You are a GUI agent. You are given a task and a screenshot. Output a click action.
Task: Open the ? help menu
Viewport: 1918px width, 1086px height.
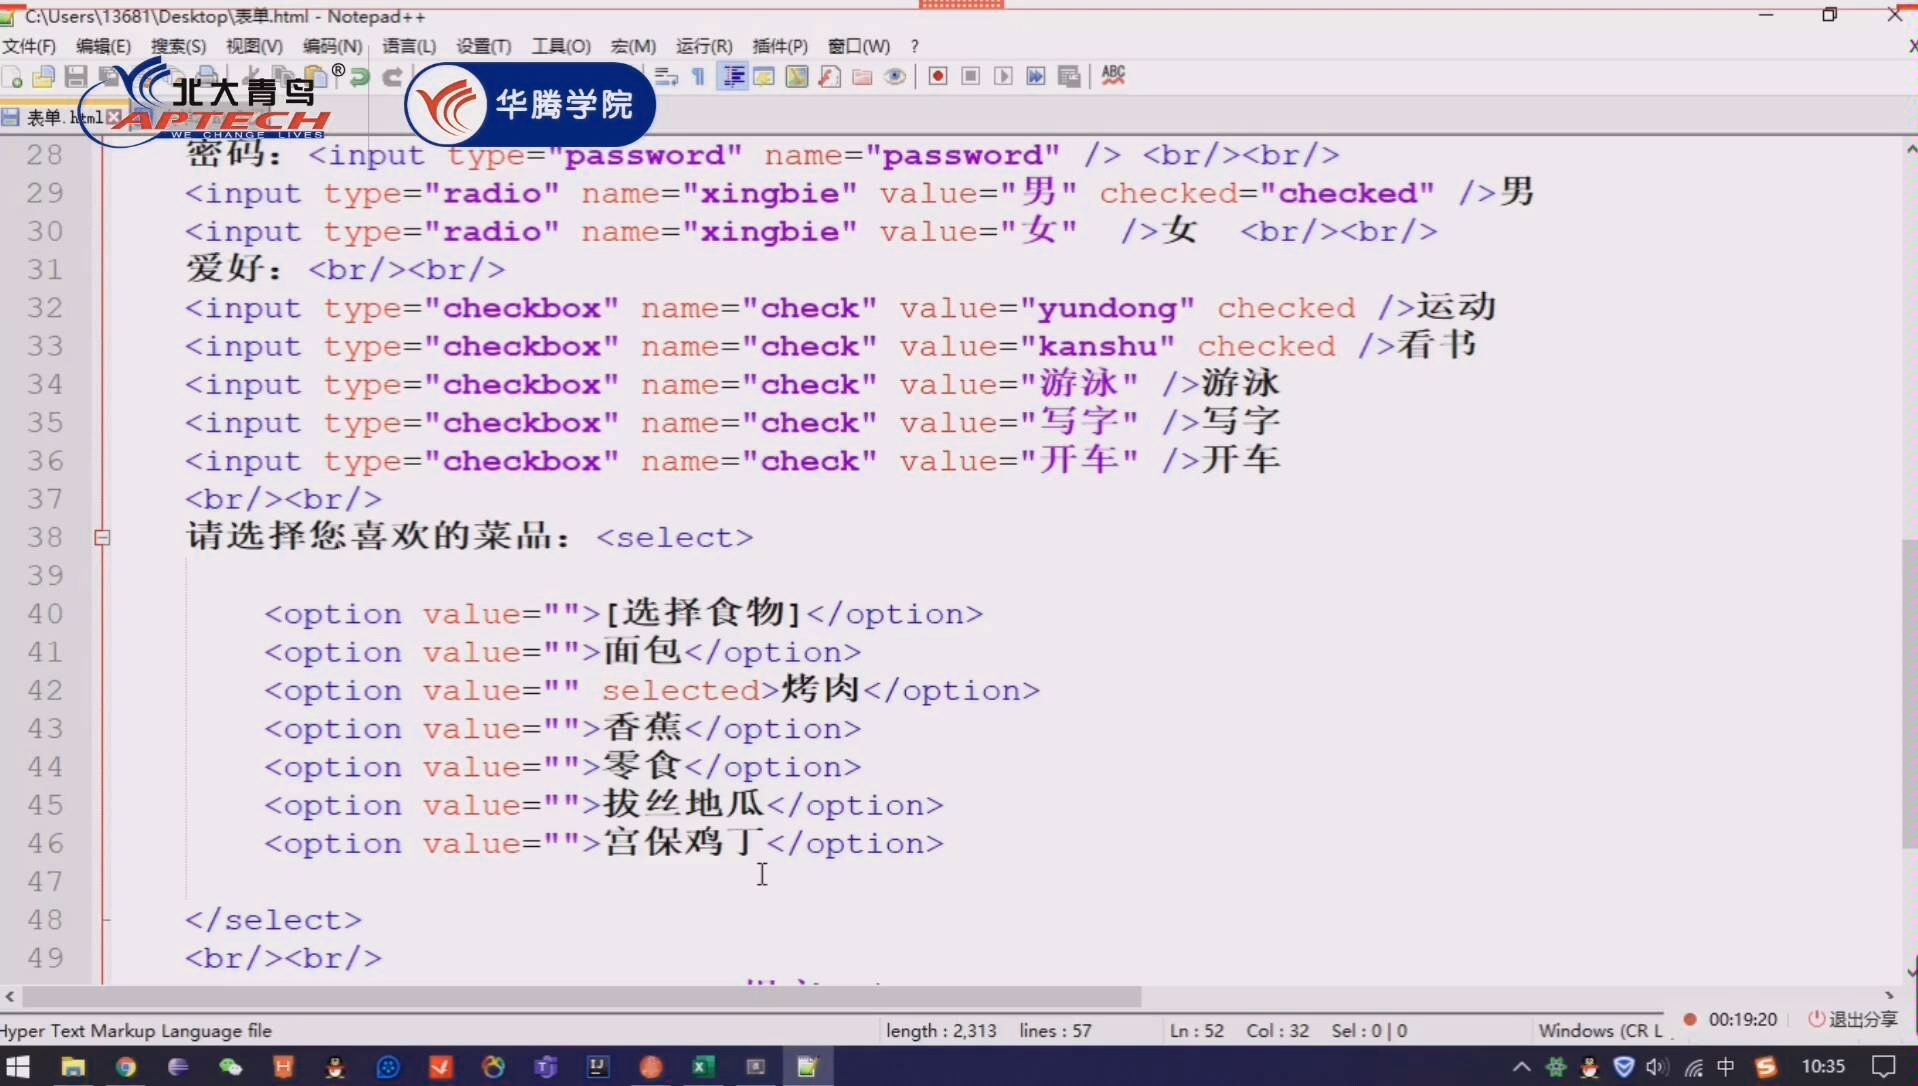point(914,46)
